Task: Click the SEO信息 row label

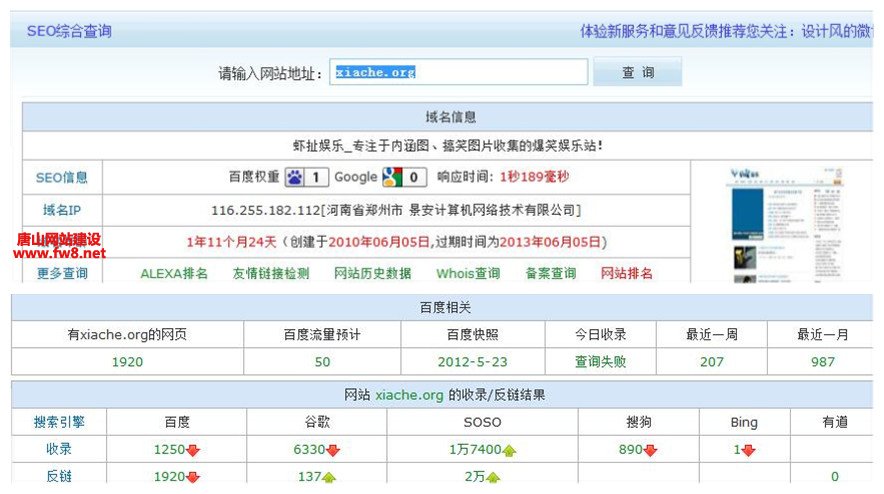Action: point(62,178)
